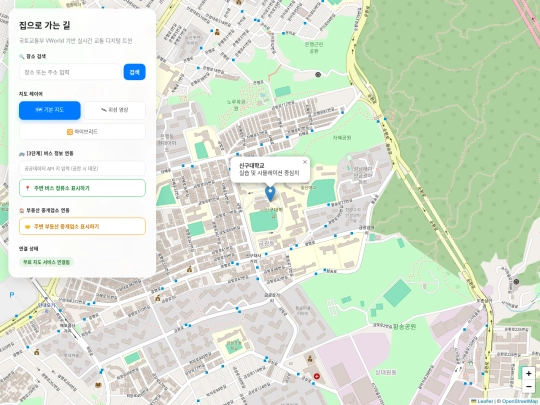Select the 기본 지도 base map layer

click(50, 110)
